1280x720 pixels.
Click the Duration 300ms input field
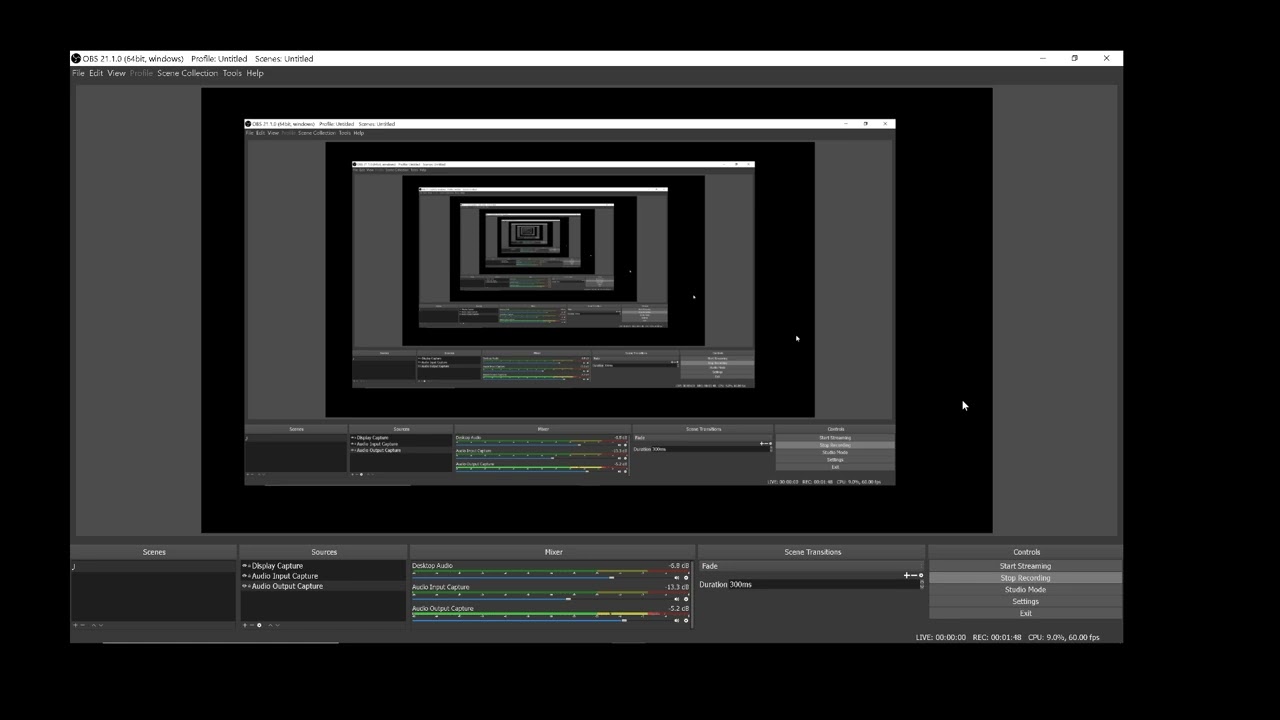click(x=824, y=584)
